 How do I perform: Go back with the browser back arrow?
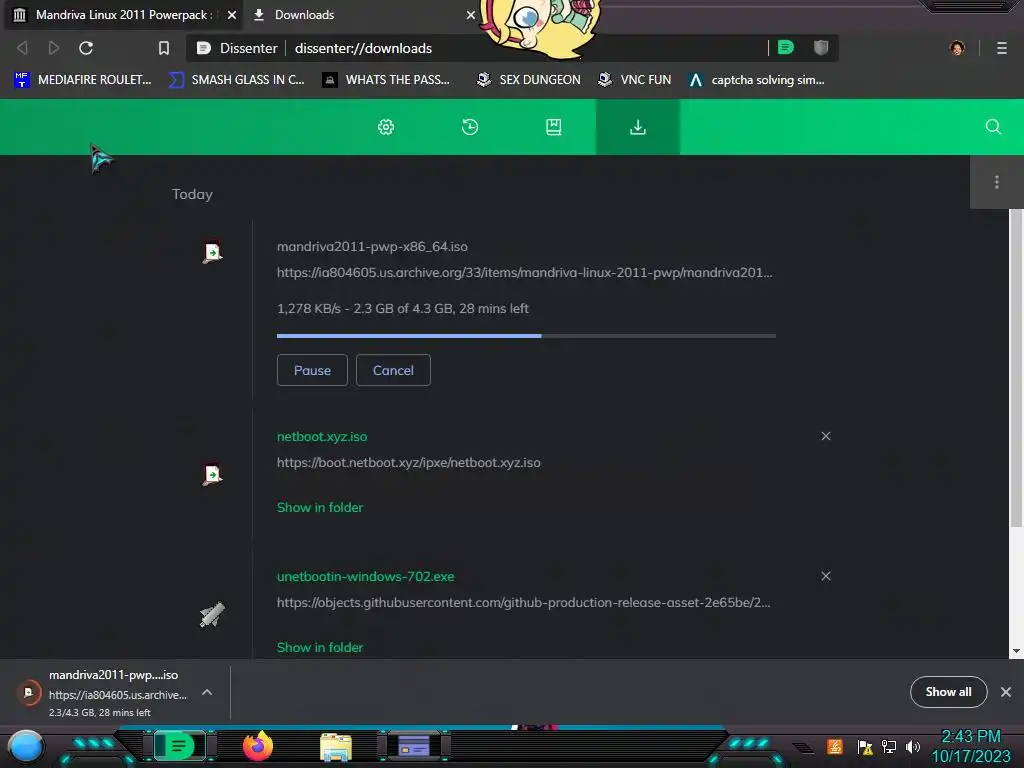pyautogui.click(x=22, y=48)
